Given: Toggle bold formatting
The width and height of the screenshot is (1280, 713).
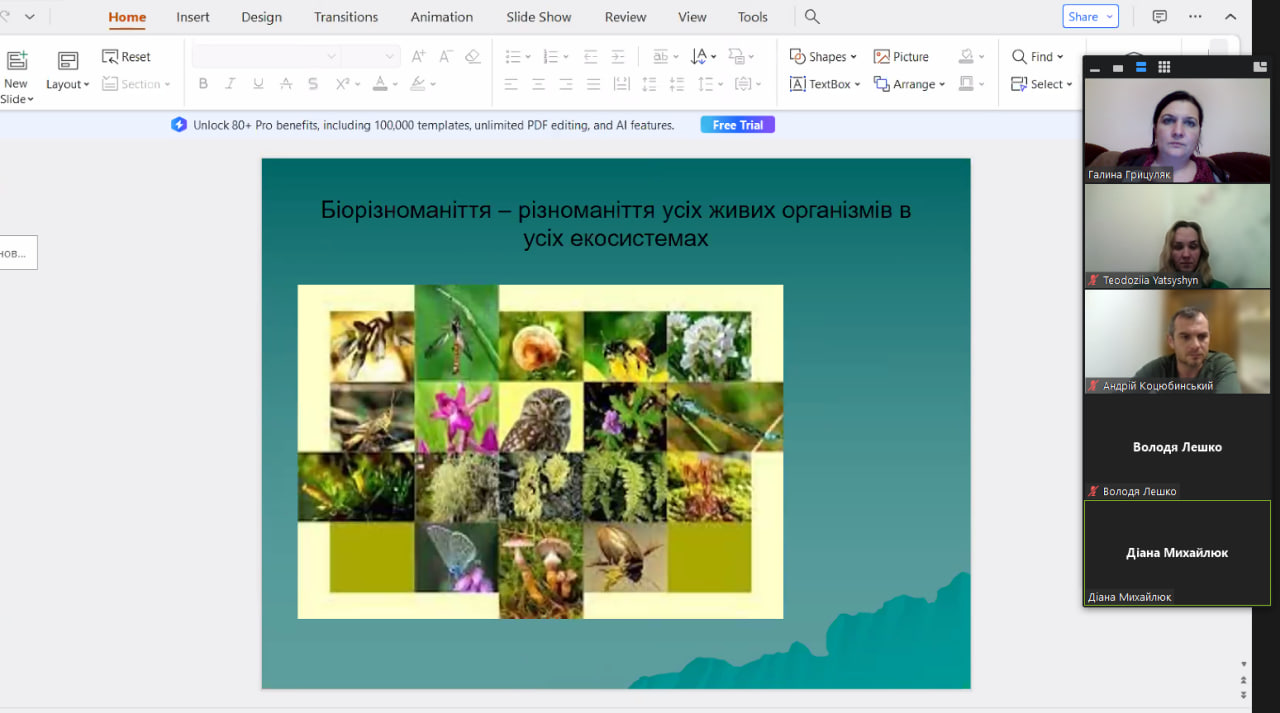Looking at the screenshot, I should 203,84.
